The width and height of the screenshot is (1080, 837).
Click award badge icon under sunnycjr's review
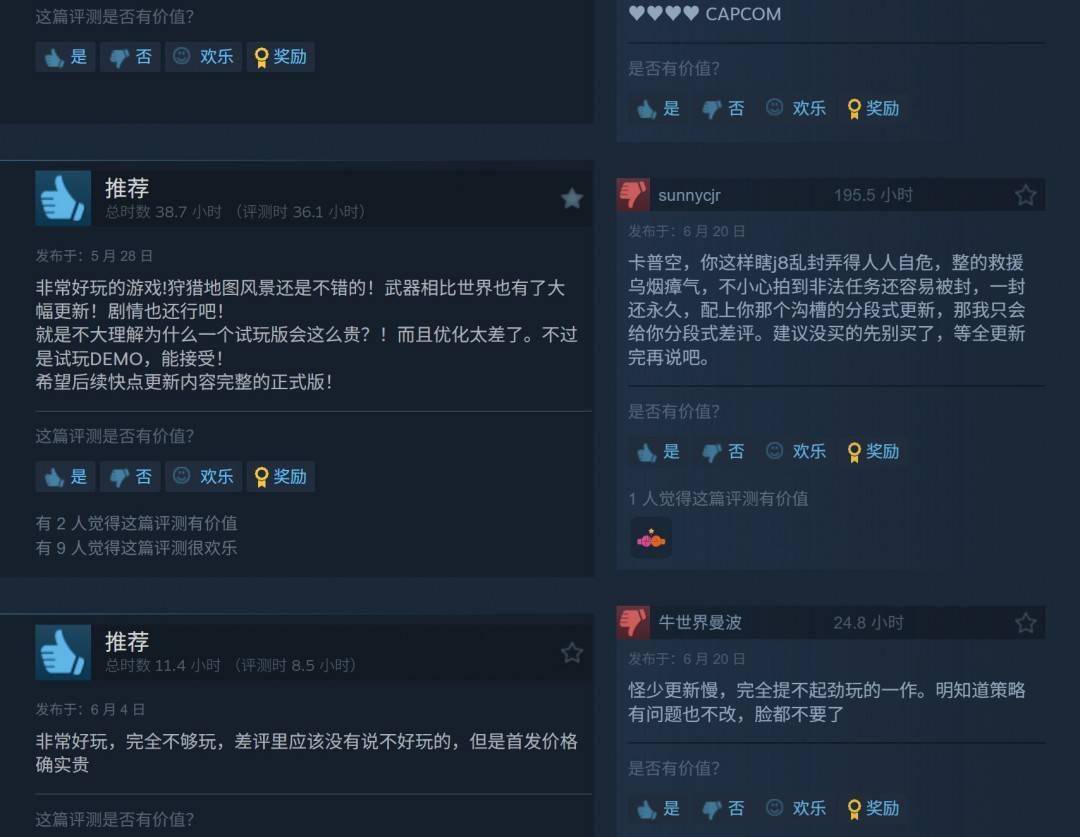(x=651, y=538)
